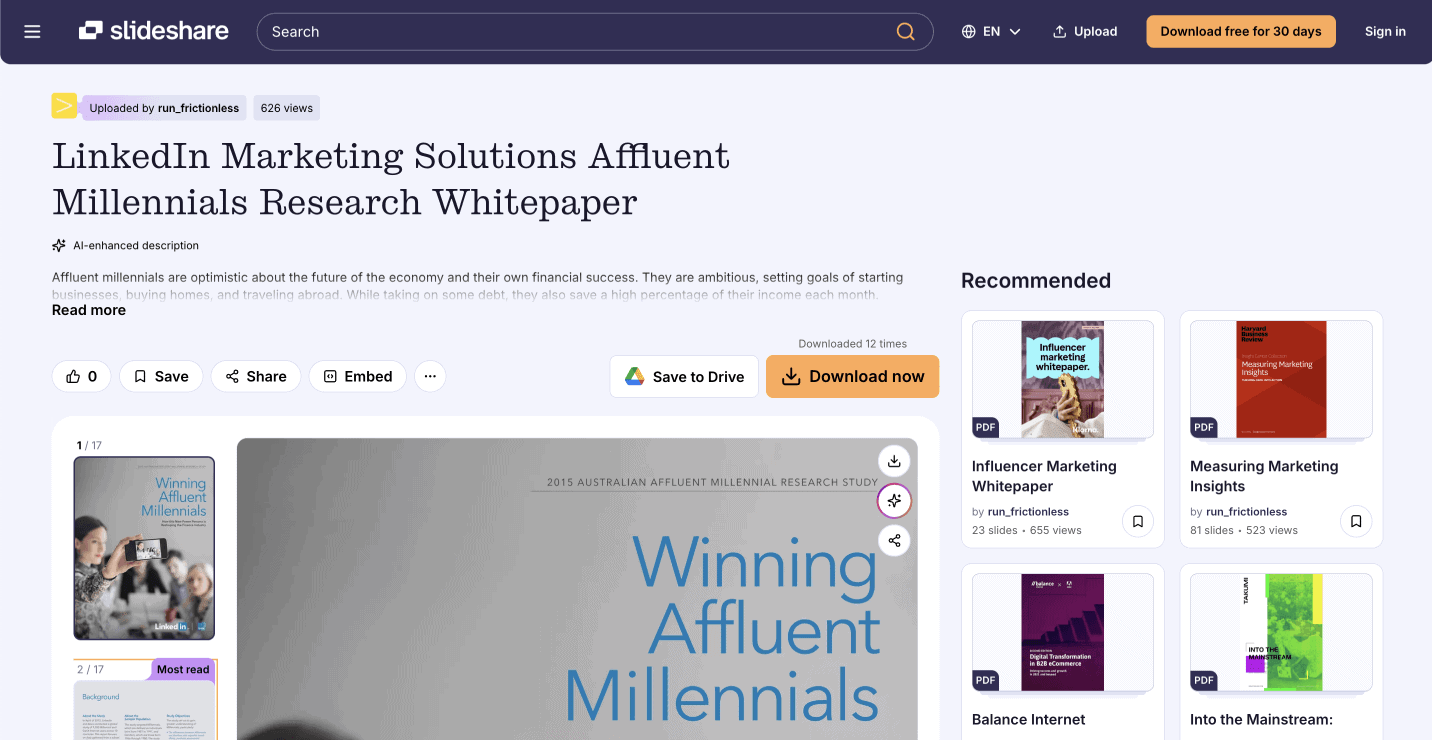Click the Most read badge
The width and height of the screenshot is (1432, 740).
tap(183, 670)
